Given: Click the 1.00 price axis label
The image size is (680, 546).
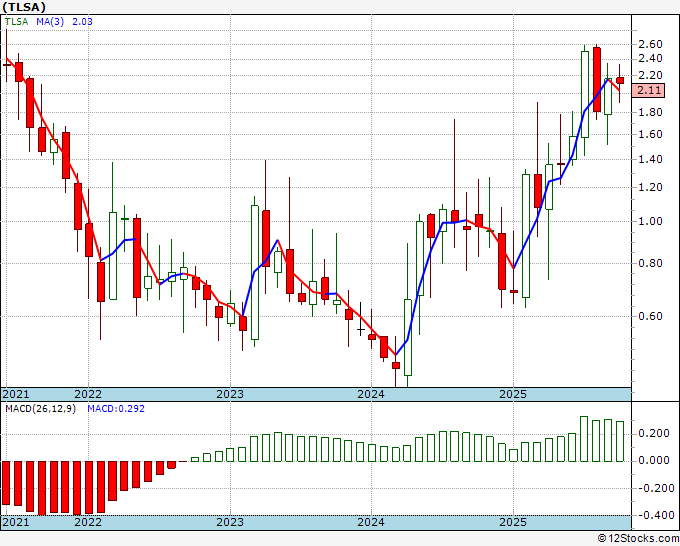Looking at the screenshot, I should pos(650,221).
